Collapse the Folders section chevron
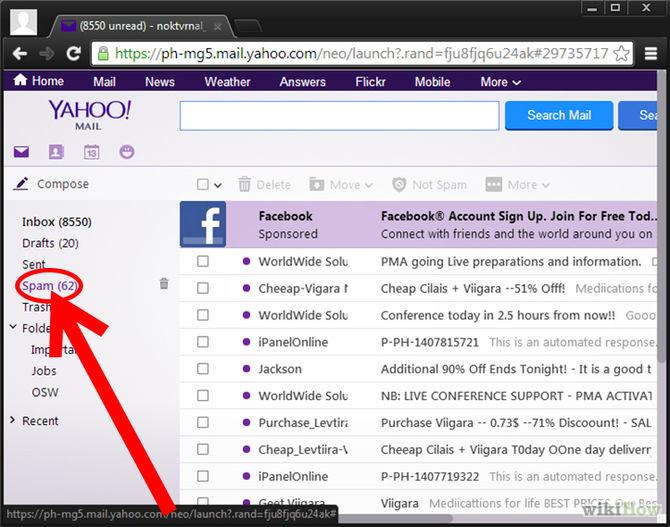 (x=13, y=327)
